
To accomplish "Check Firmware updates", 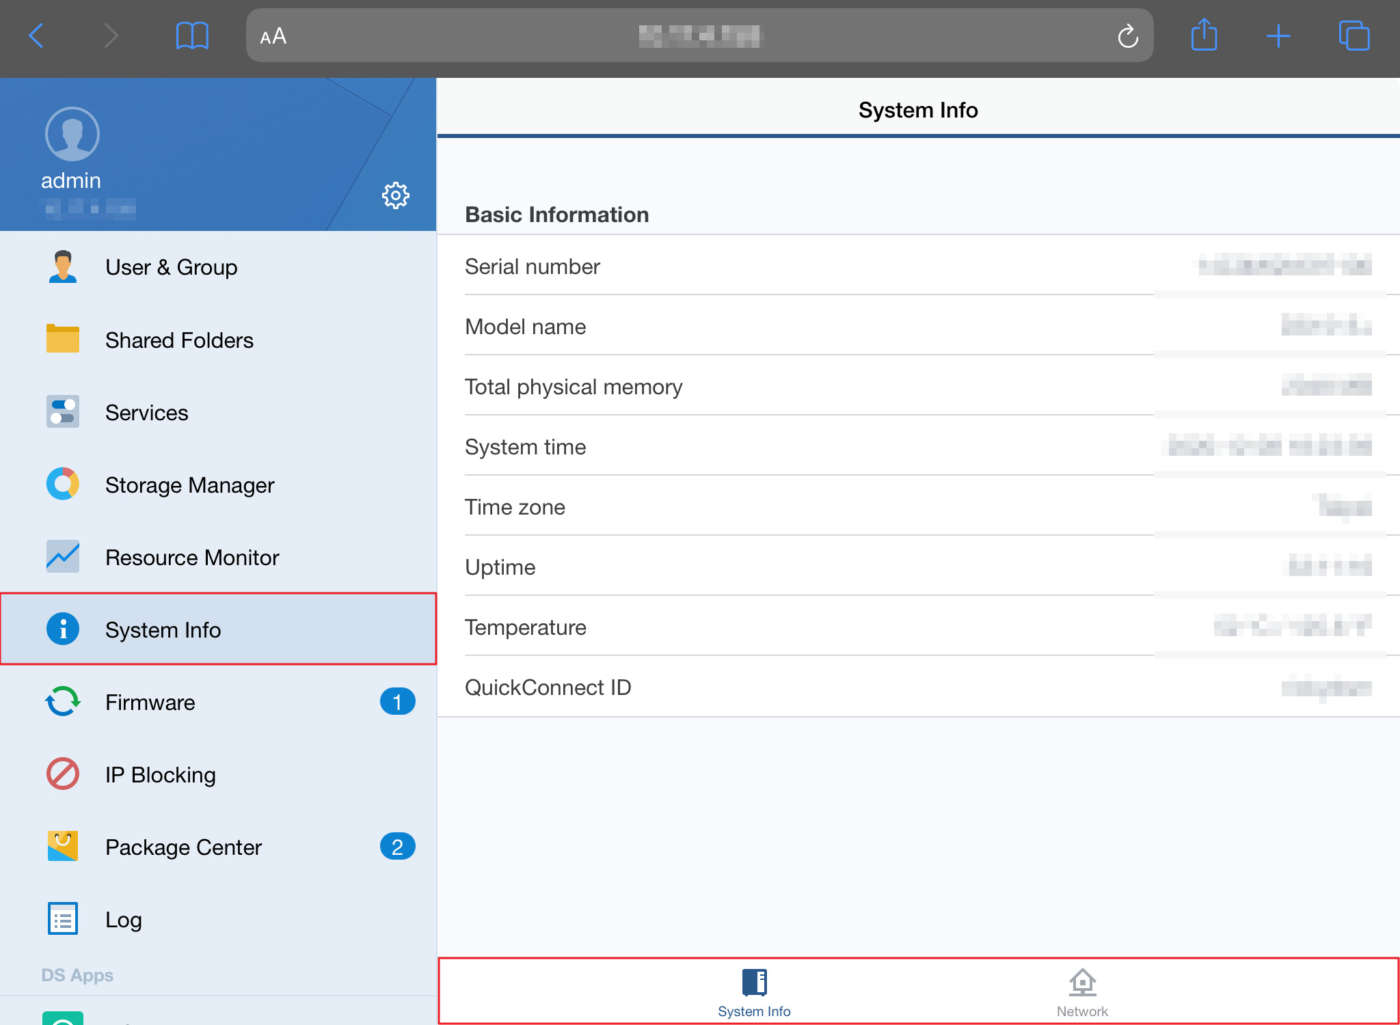I will (149, 702).
